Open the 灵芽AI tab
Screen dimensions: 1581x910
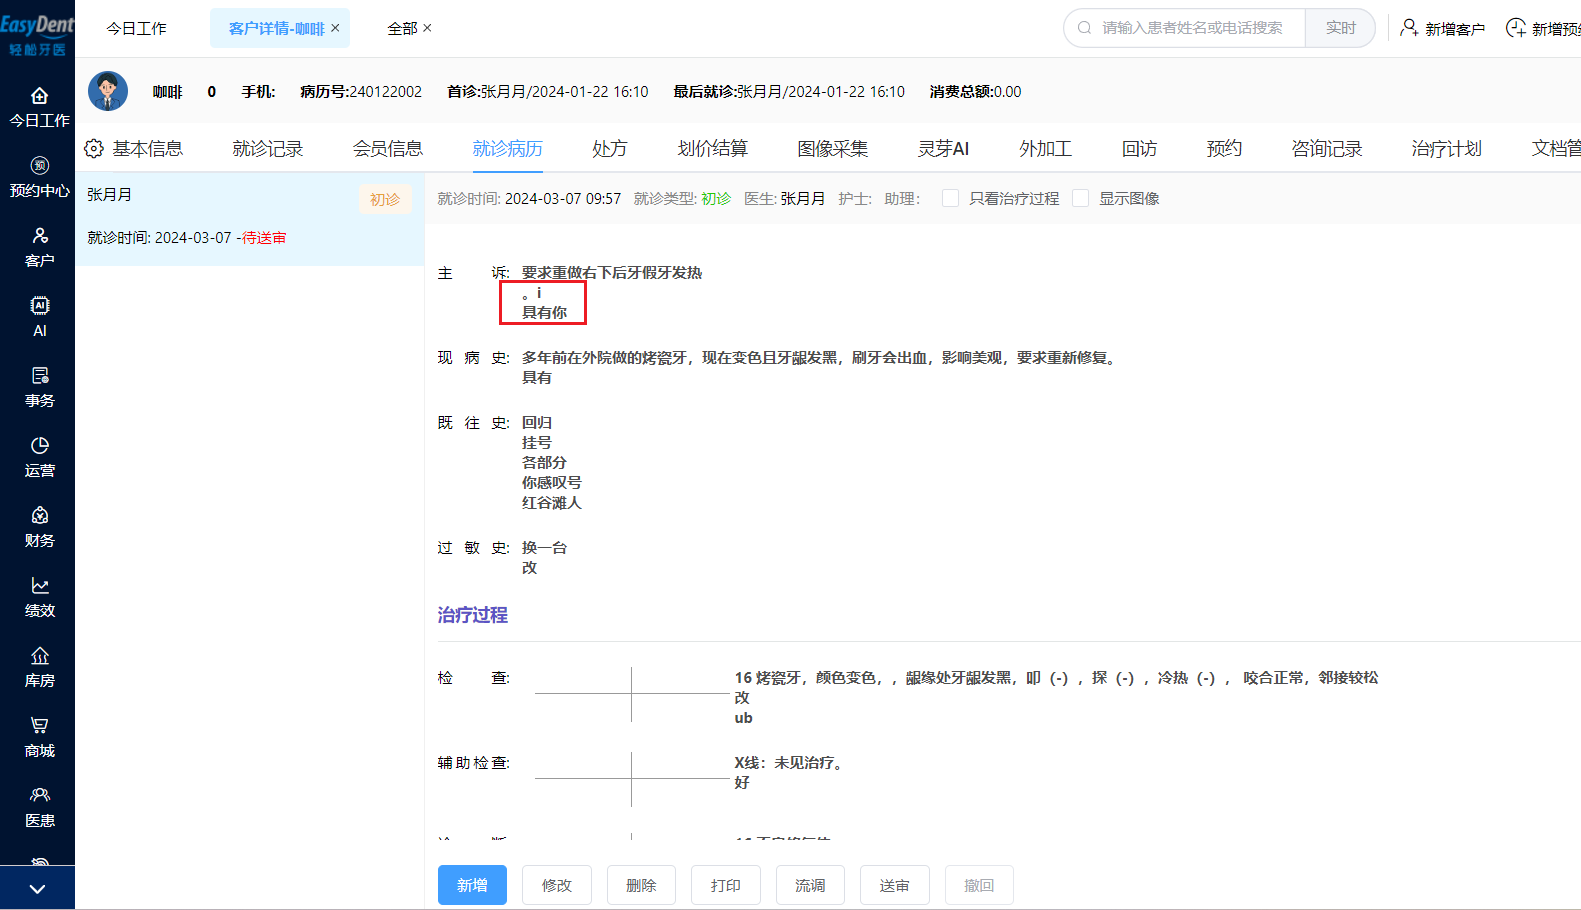(943, 149)
